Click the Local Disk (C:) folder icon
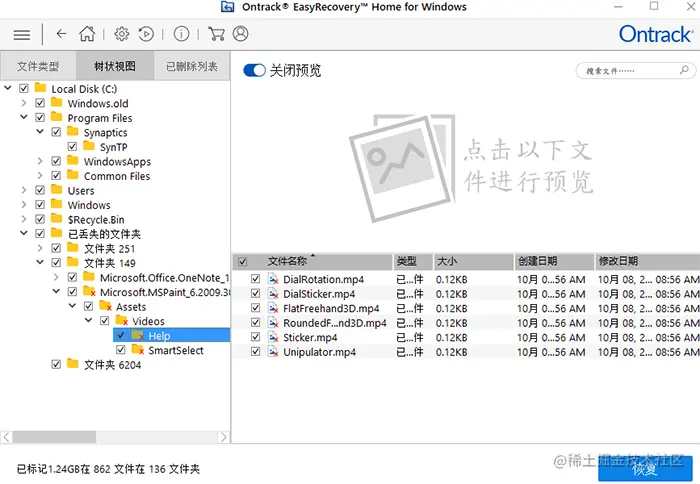Screen dimensions: 700x484 pyautogui.click(x=41, y=88)
